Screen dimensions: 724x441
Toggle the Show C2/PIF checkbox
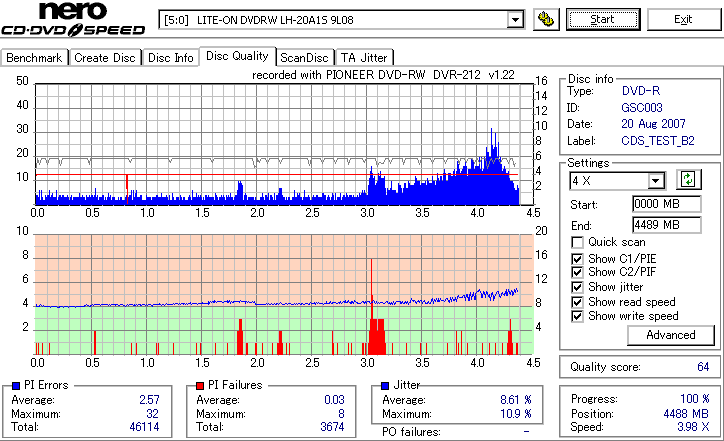[577, 272]
